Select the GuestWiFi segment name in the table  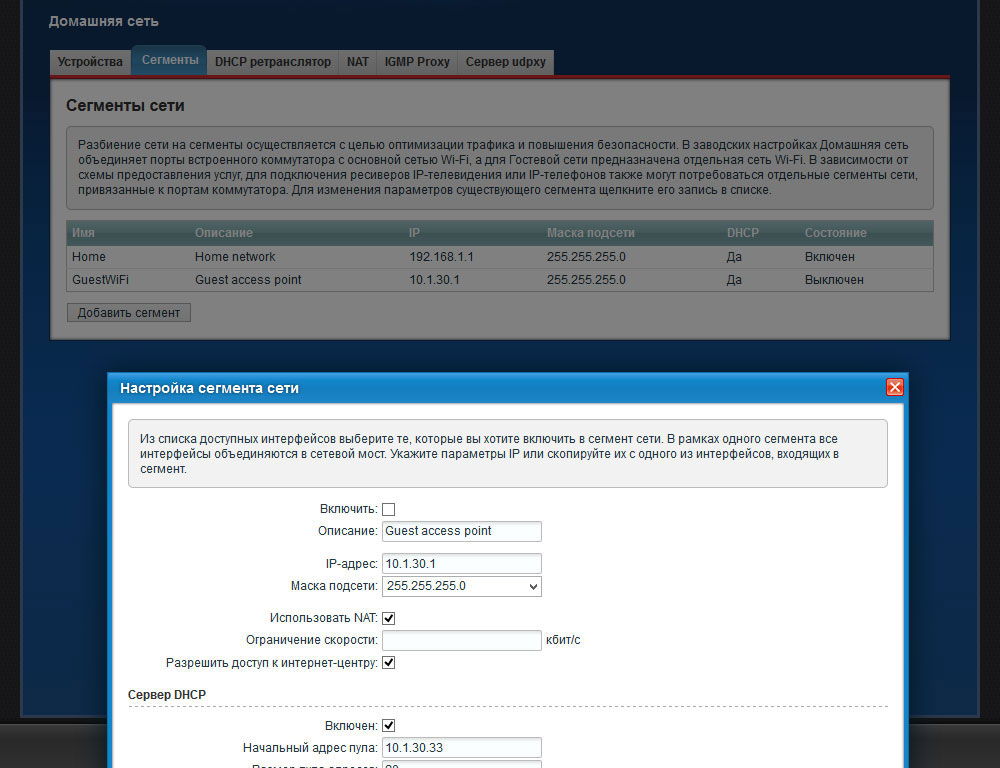click(100, 280)
